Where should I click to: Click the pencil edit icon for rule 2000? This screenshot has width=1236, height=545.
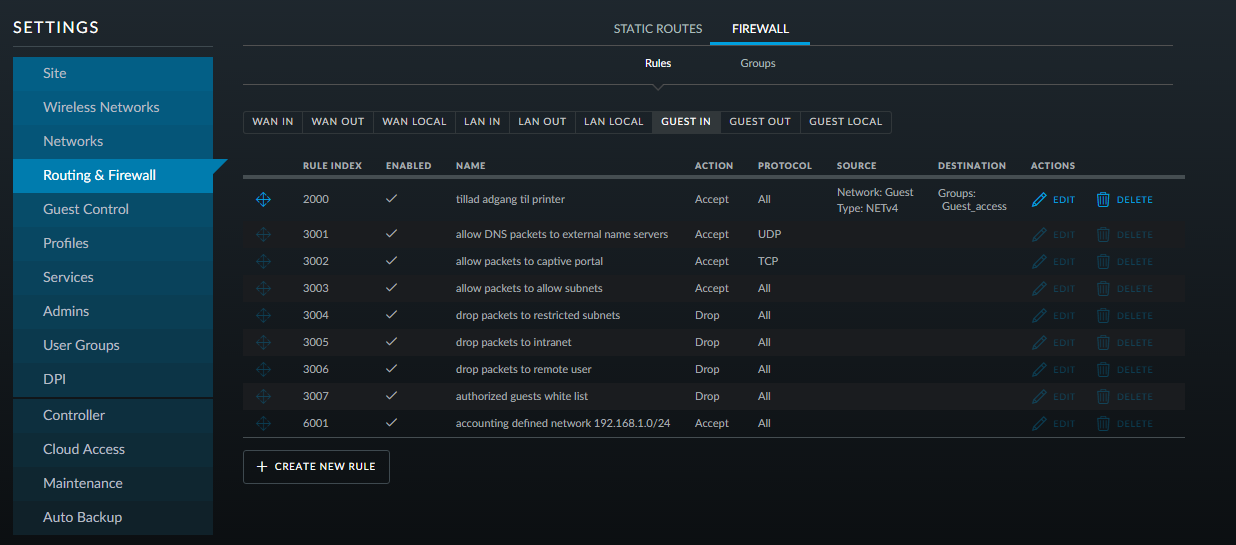[x=1039, y=200]
